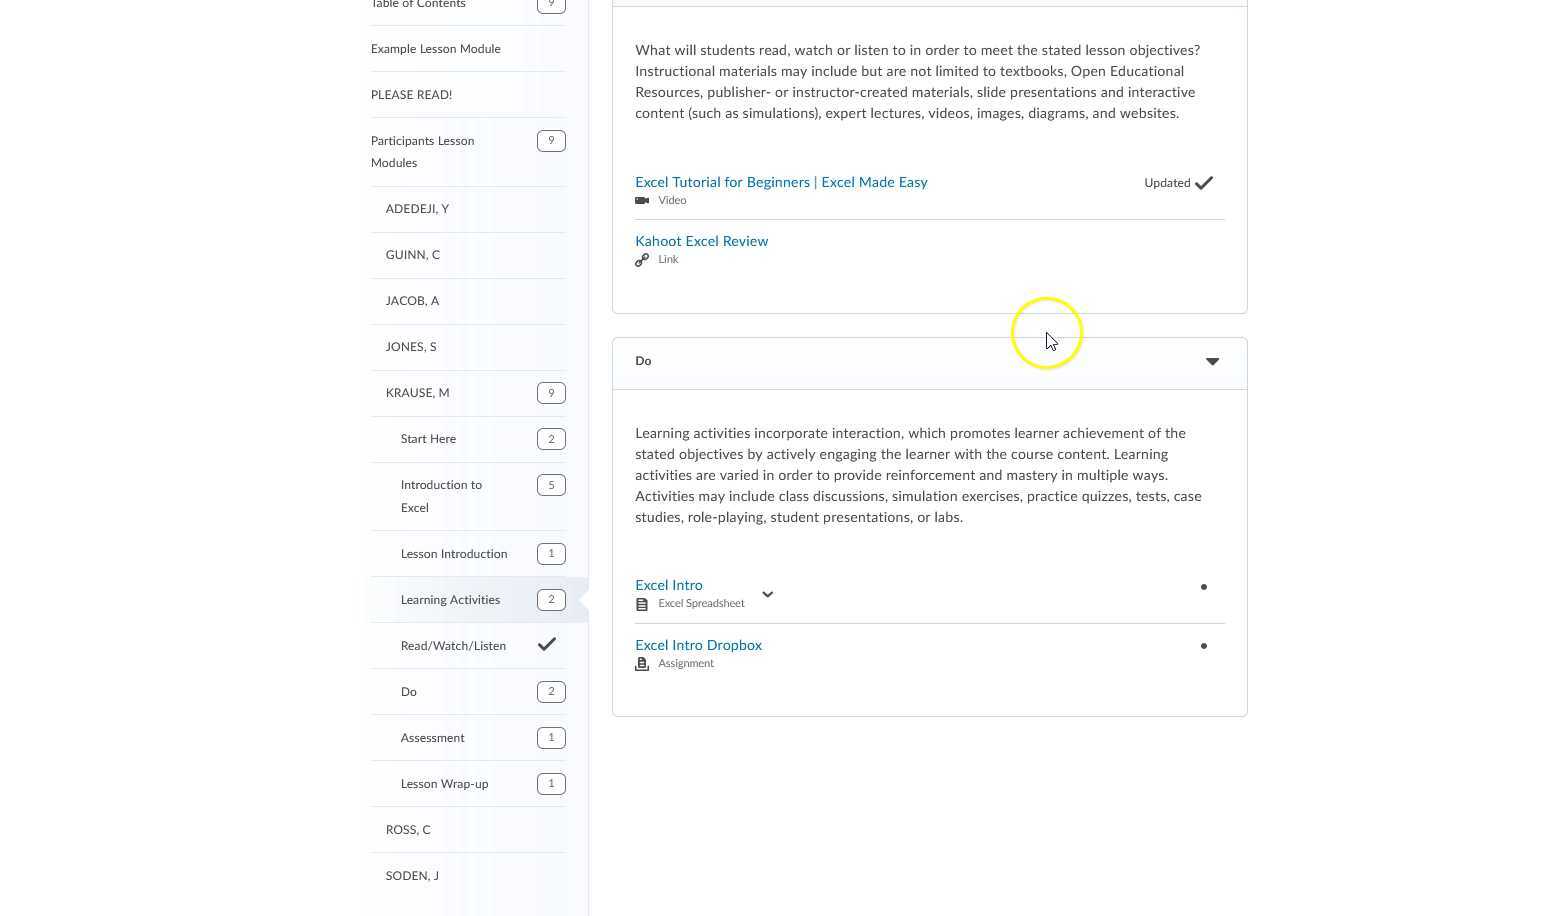This screenshot has height=916, width=1568.
Task: Click the video icon under Excel Tutorial
Action: pos(642,201)
